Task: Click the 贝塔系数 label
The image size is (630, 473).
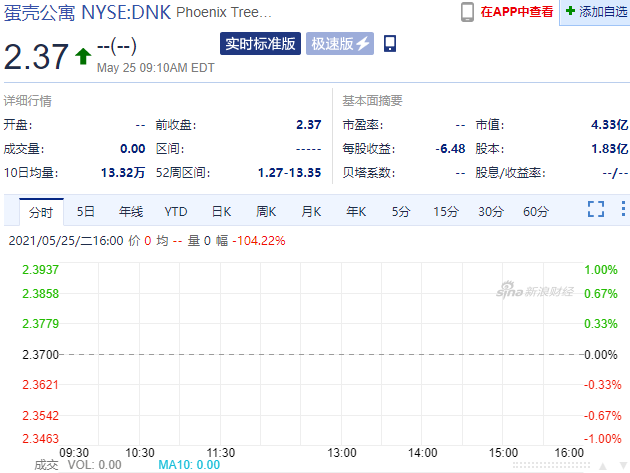Action: point(369,173)
